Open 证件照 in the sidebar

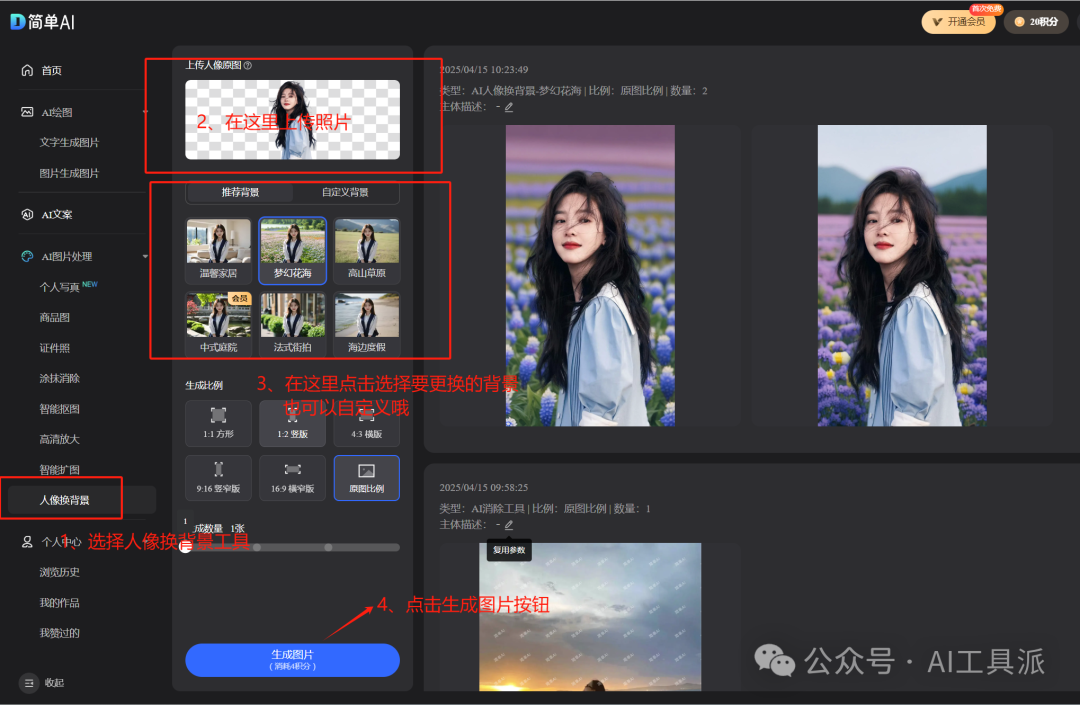pos(54,348)
